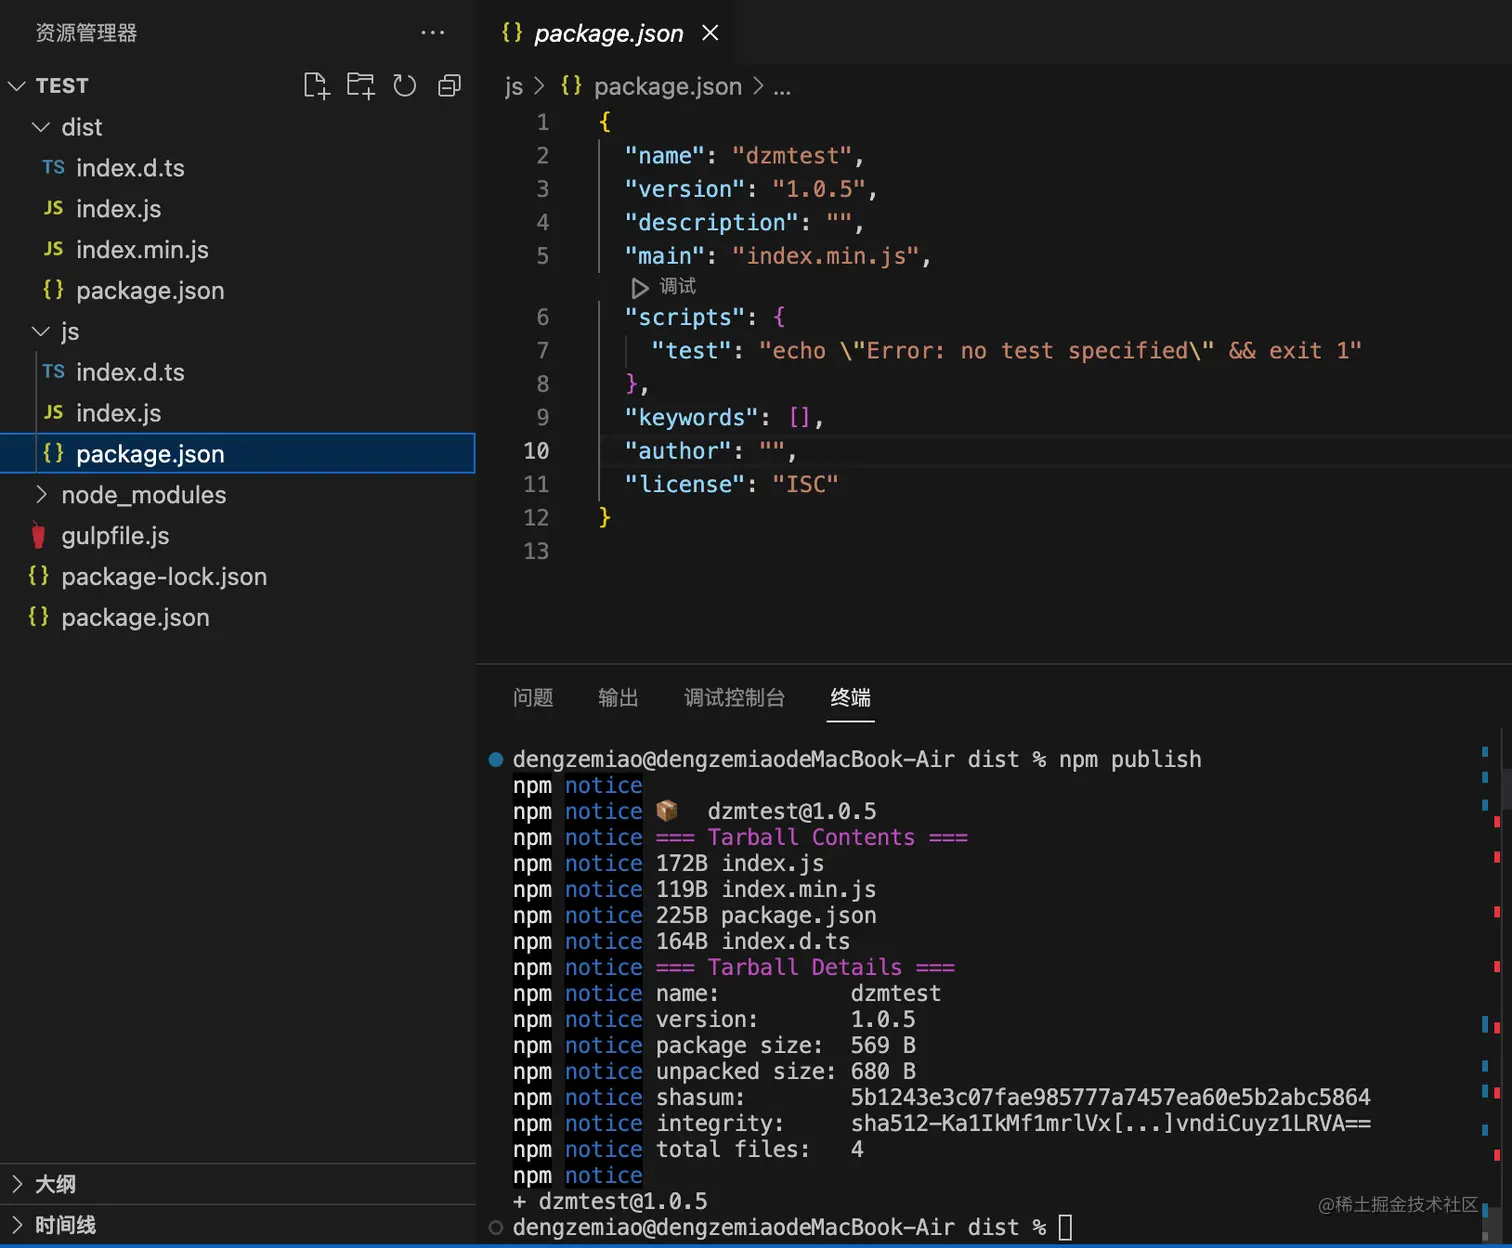
Task: Switch to the 问题 problems tab
Action: coord(533,698)
